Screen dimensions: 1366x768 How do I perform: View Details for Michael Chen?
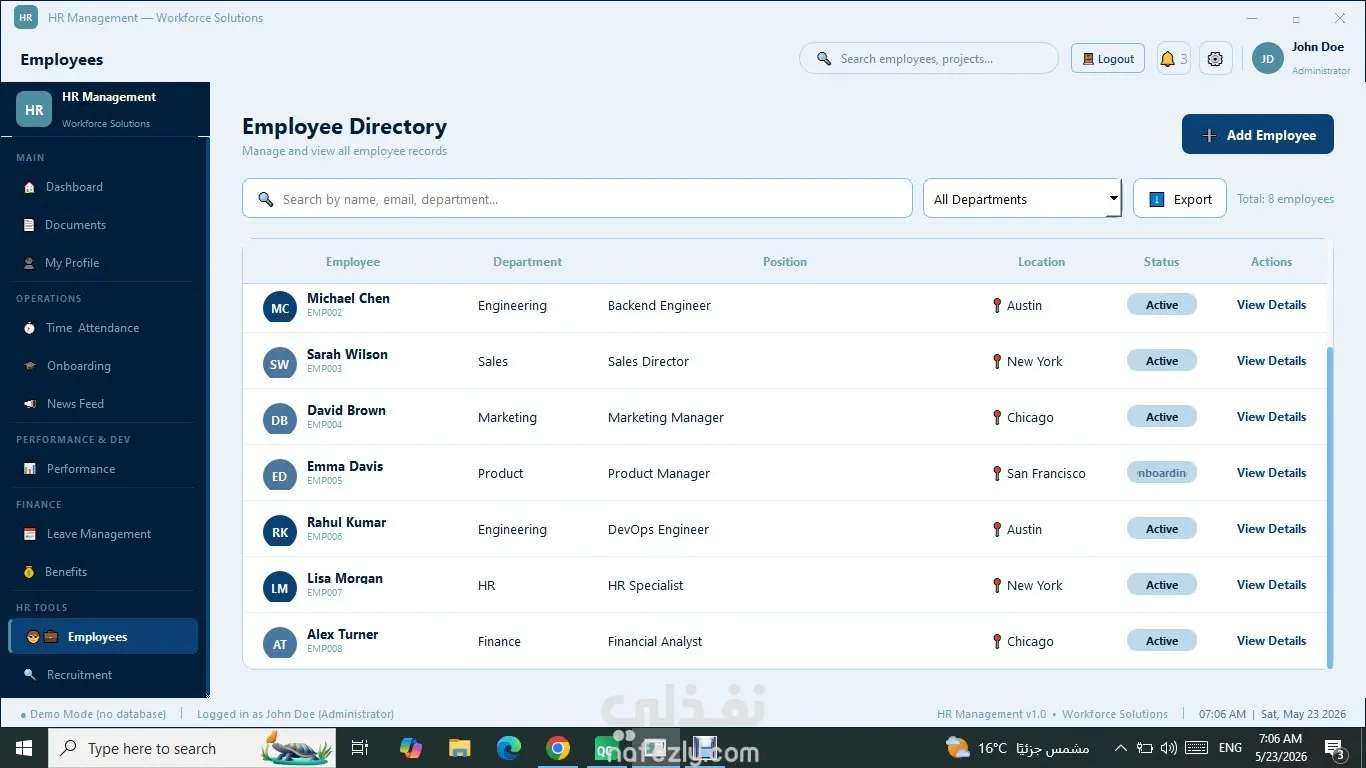[1271, 305]
